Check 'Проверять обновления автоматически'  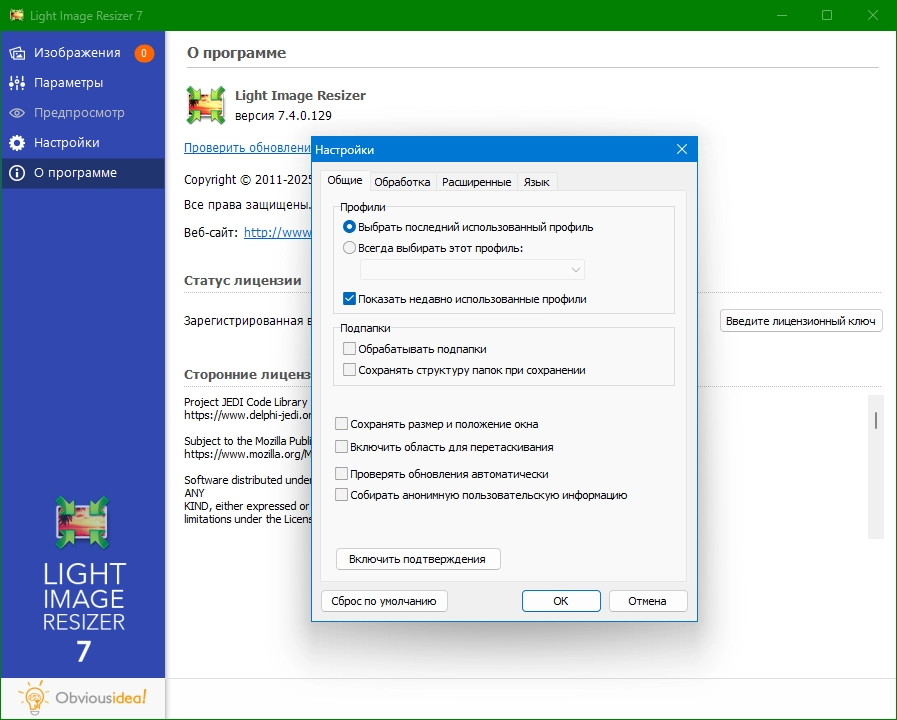(x=341, y=474)
